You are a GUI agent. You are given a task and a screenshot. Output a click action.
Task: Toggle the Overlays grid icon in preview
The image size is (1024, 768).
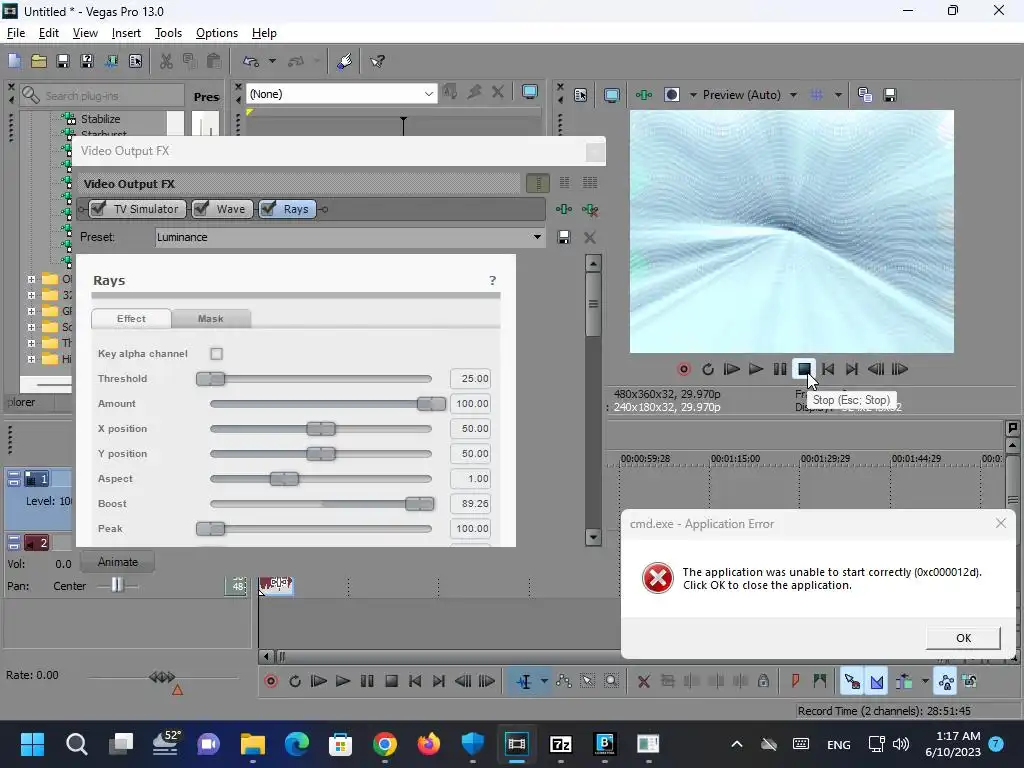pos(816,95)
